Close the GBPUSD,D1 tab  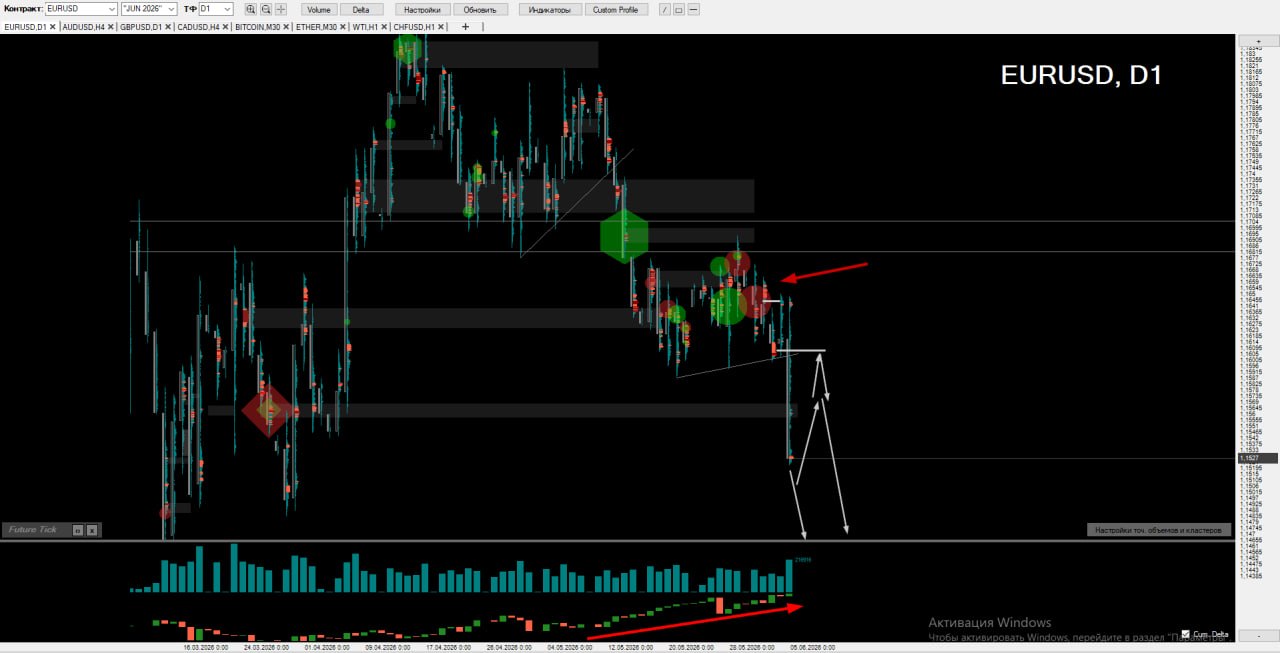tap(169, 27)
